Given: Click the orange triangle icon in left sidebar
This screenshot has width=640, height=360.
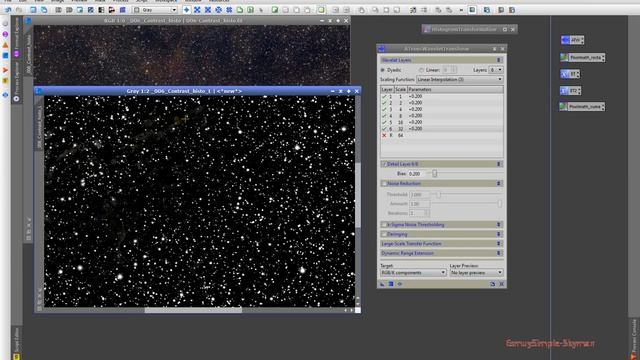Looking at the screenshot, I should tap(5, 45).
